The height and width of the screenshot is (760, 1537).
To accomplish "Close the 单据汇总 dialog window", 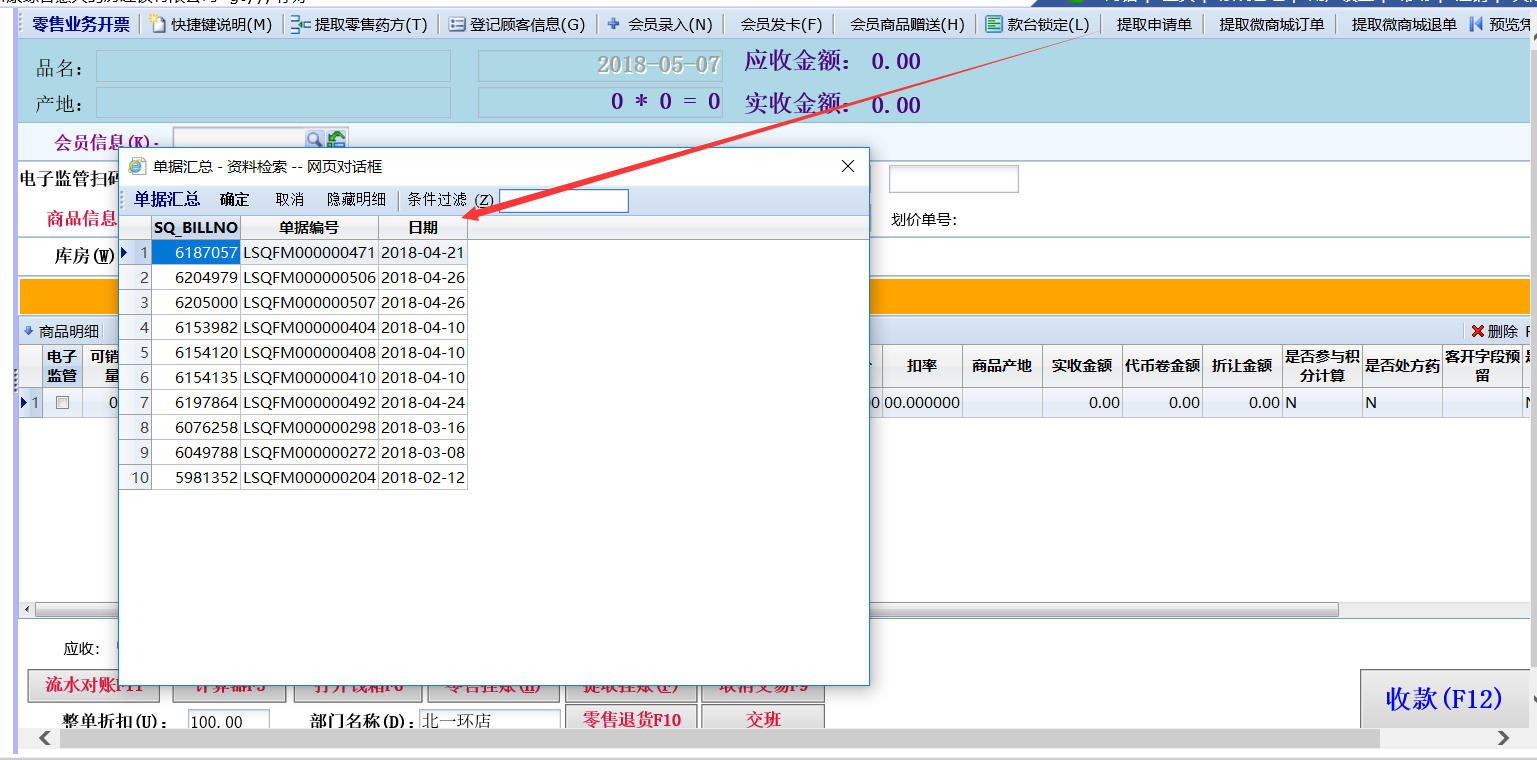I will [847, 166].
